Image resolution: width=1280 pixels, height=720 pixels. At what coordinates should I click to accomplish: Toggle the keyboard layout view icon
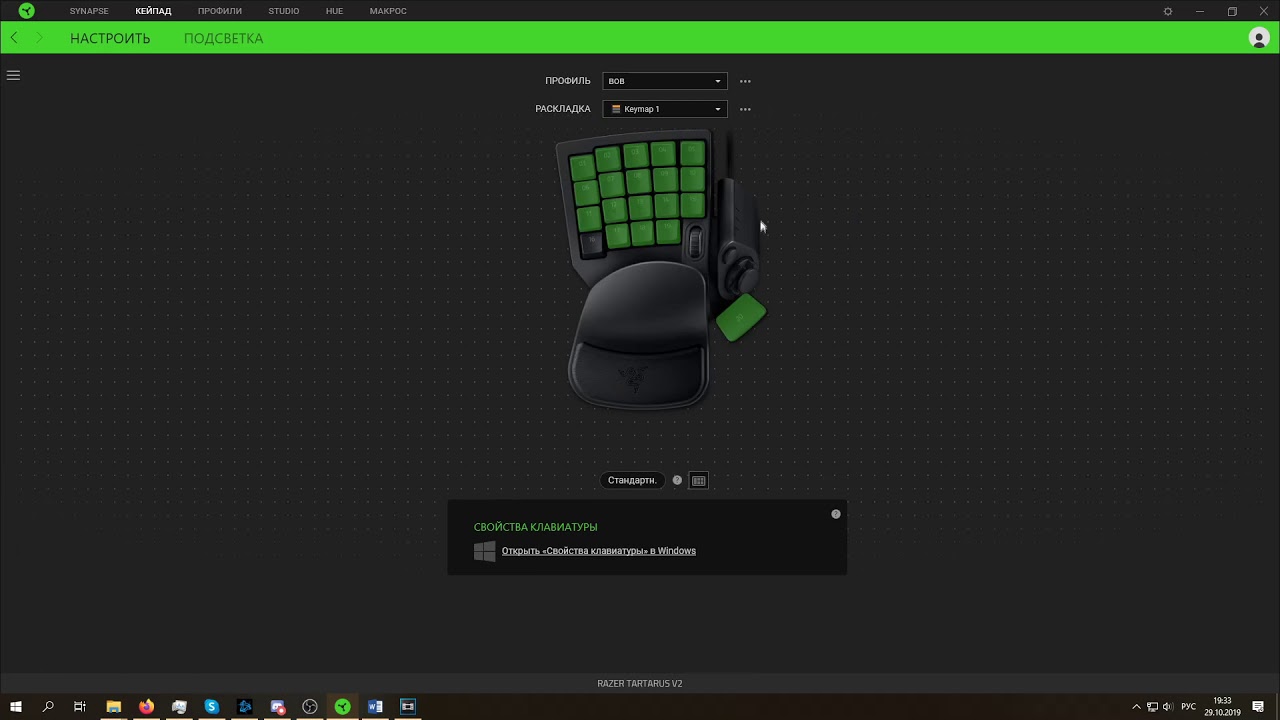click(699, 480)
